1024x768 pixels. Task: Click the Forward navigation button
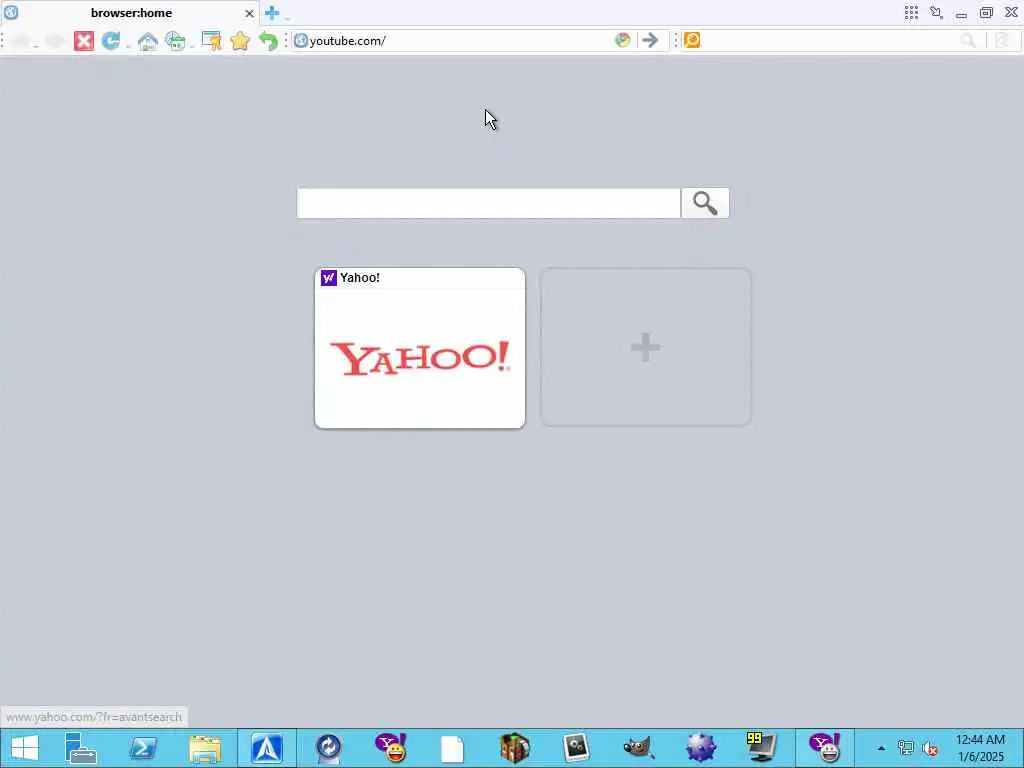coord(55,41)
